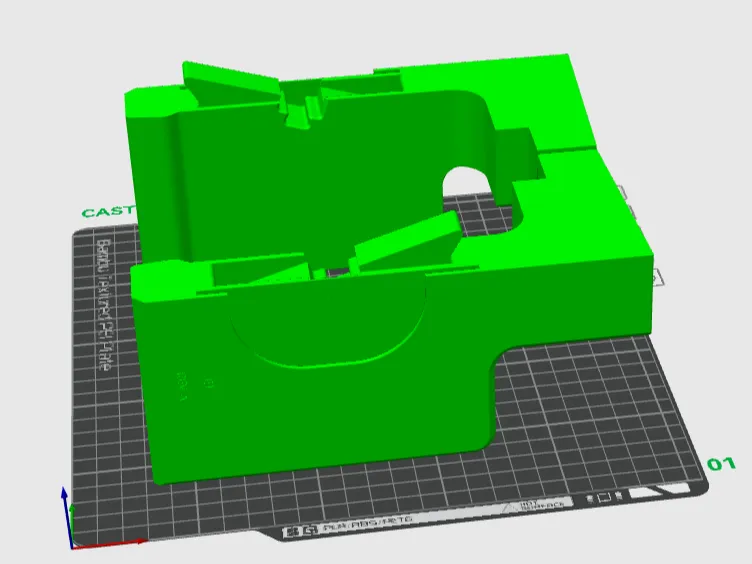Click the CAST plate name label
Viewport: 752px width, 564px height.
pos(107,212)
